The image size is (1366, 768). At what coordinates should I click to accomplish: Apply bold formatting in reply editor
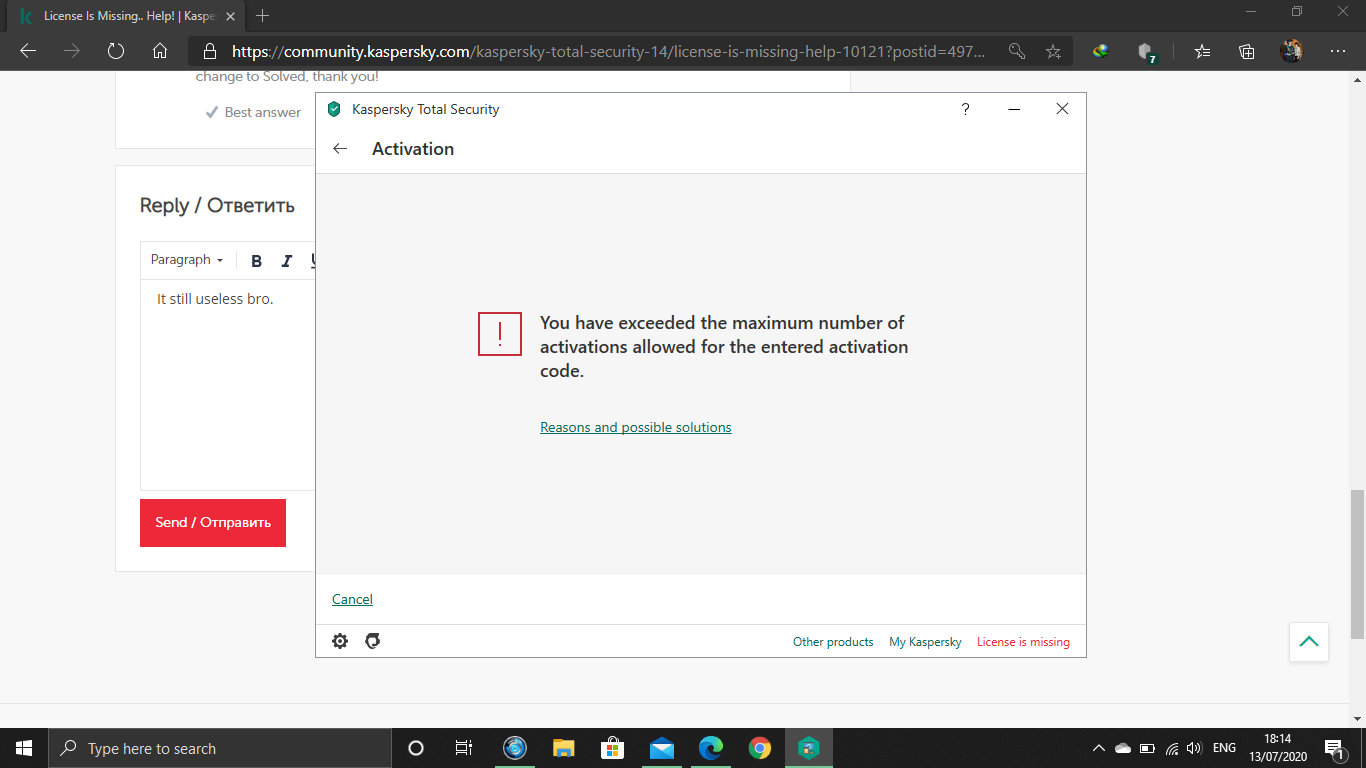256,261
